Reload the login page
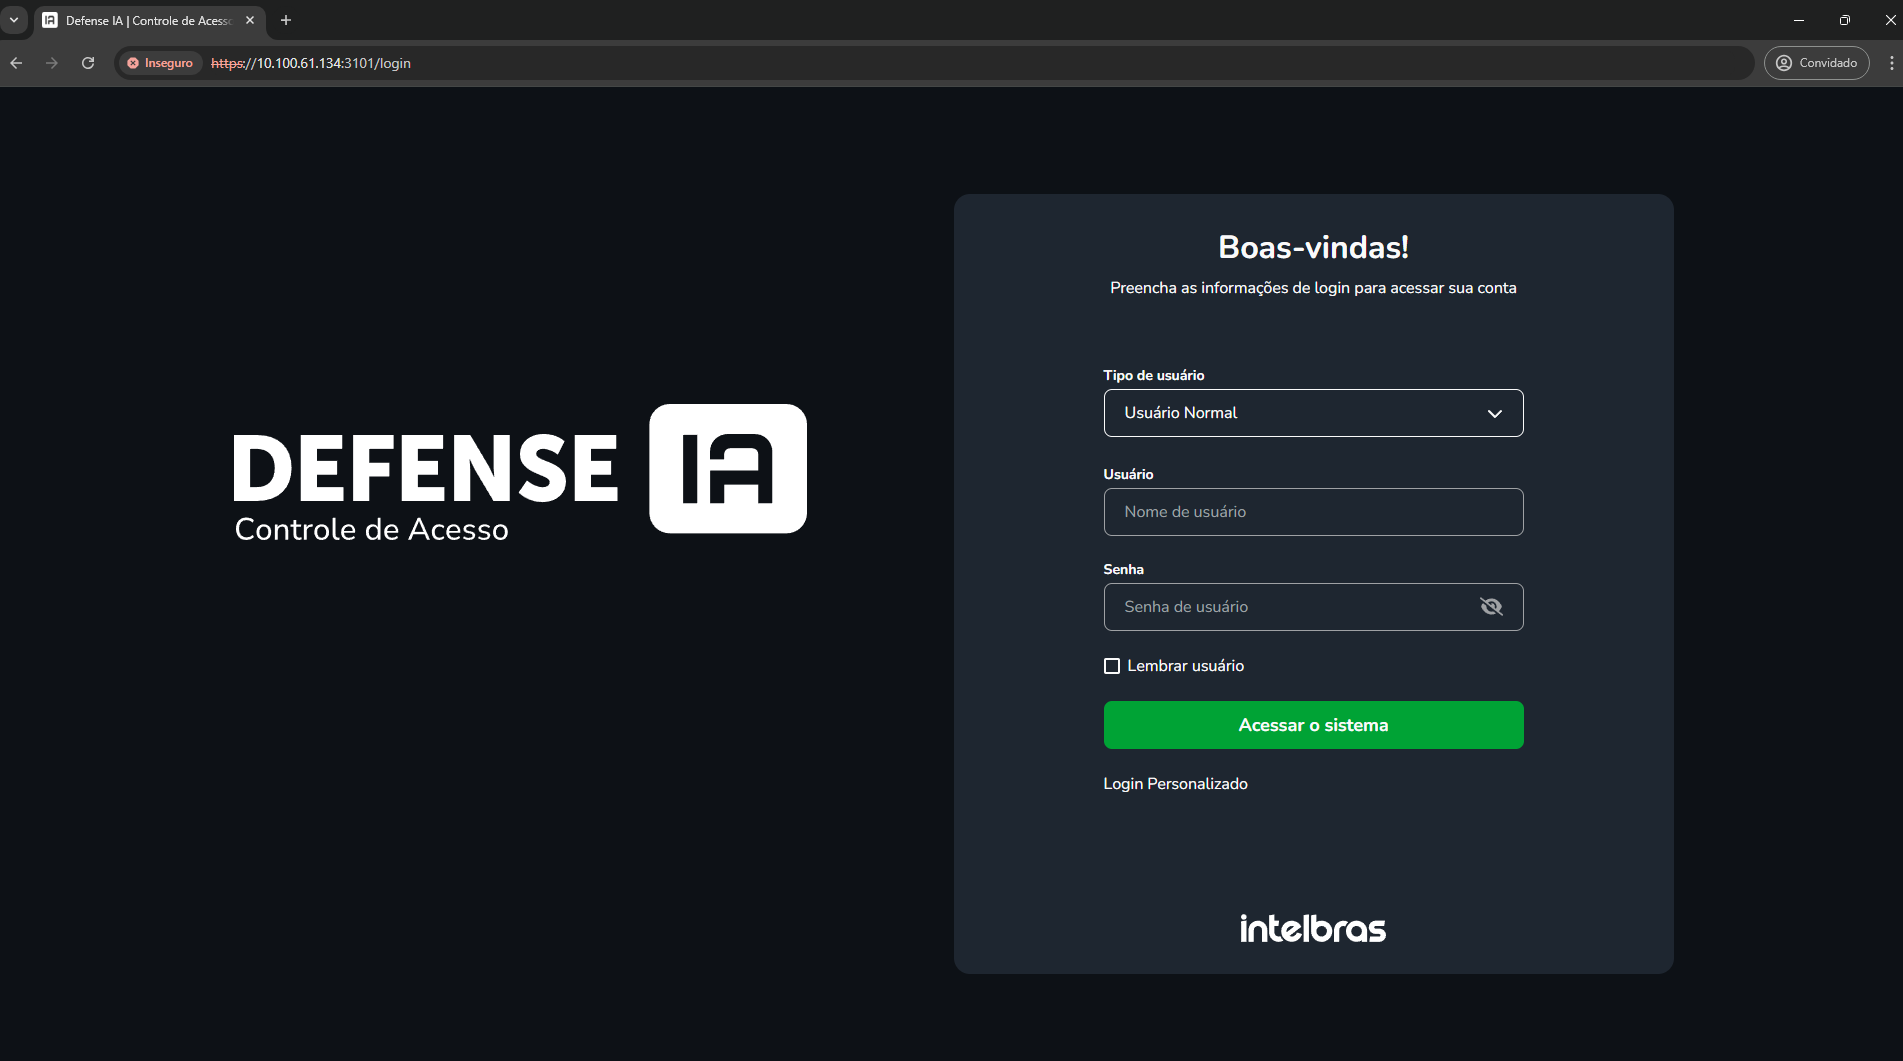The image size is (1903, 1061). (x=88, y=63)
